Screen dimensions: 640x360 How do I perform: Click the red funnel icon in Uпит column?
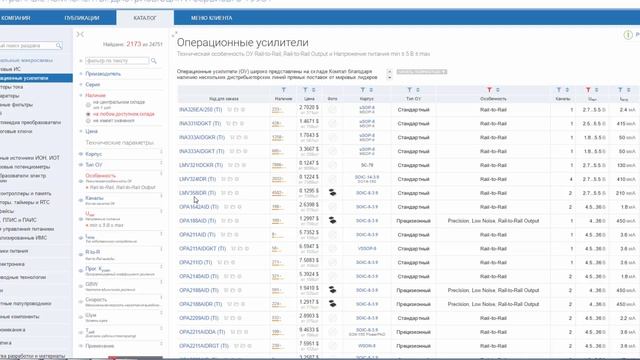click(588, 90)
